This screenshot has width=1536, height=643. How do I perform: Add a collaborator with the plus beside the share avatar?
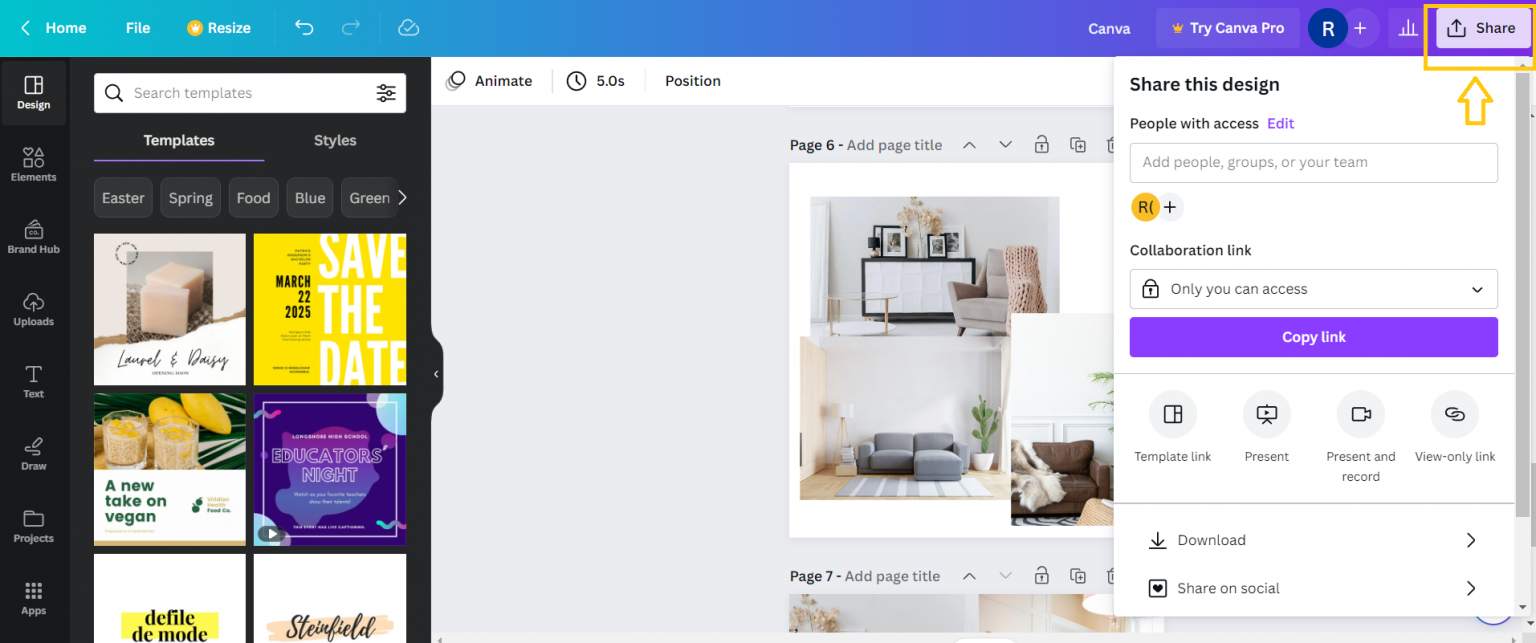click(1170, 208)
